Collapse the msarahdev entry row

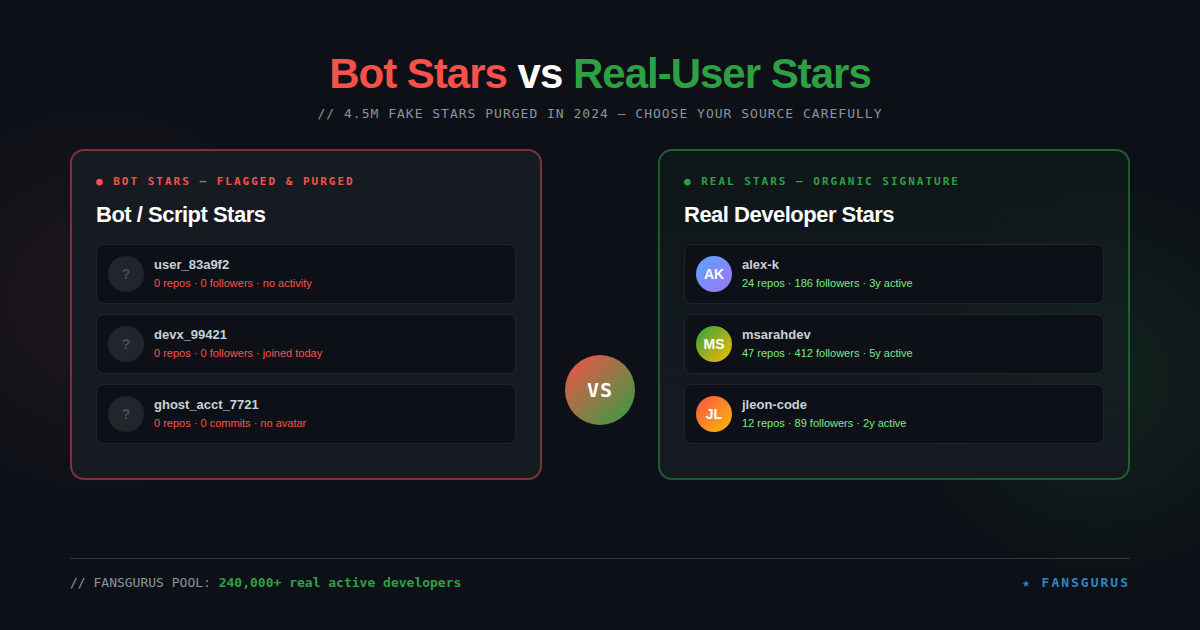click(x=893, y=344)
